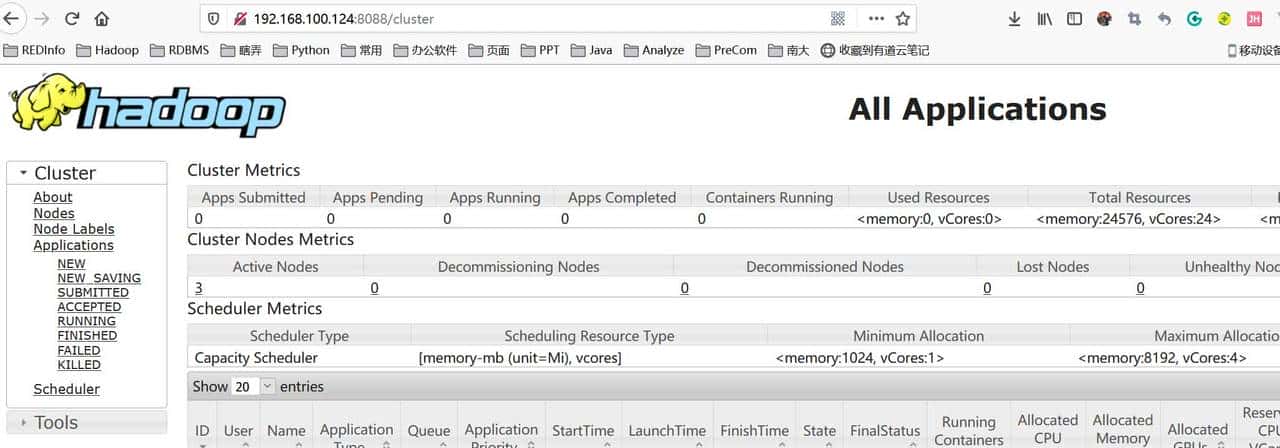Click the Active Nodes count 3 link

point(199,288)
